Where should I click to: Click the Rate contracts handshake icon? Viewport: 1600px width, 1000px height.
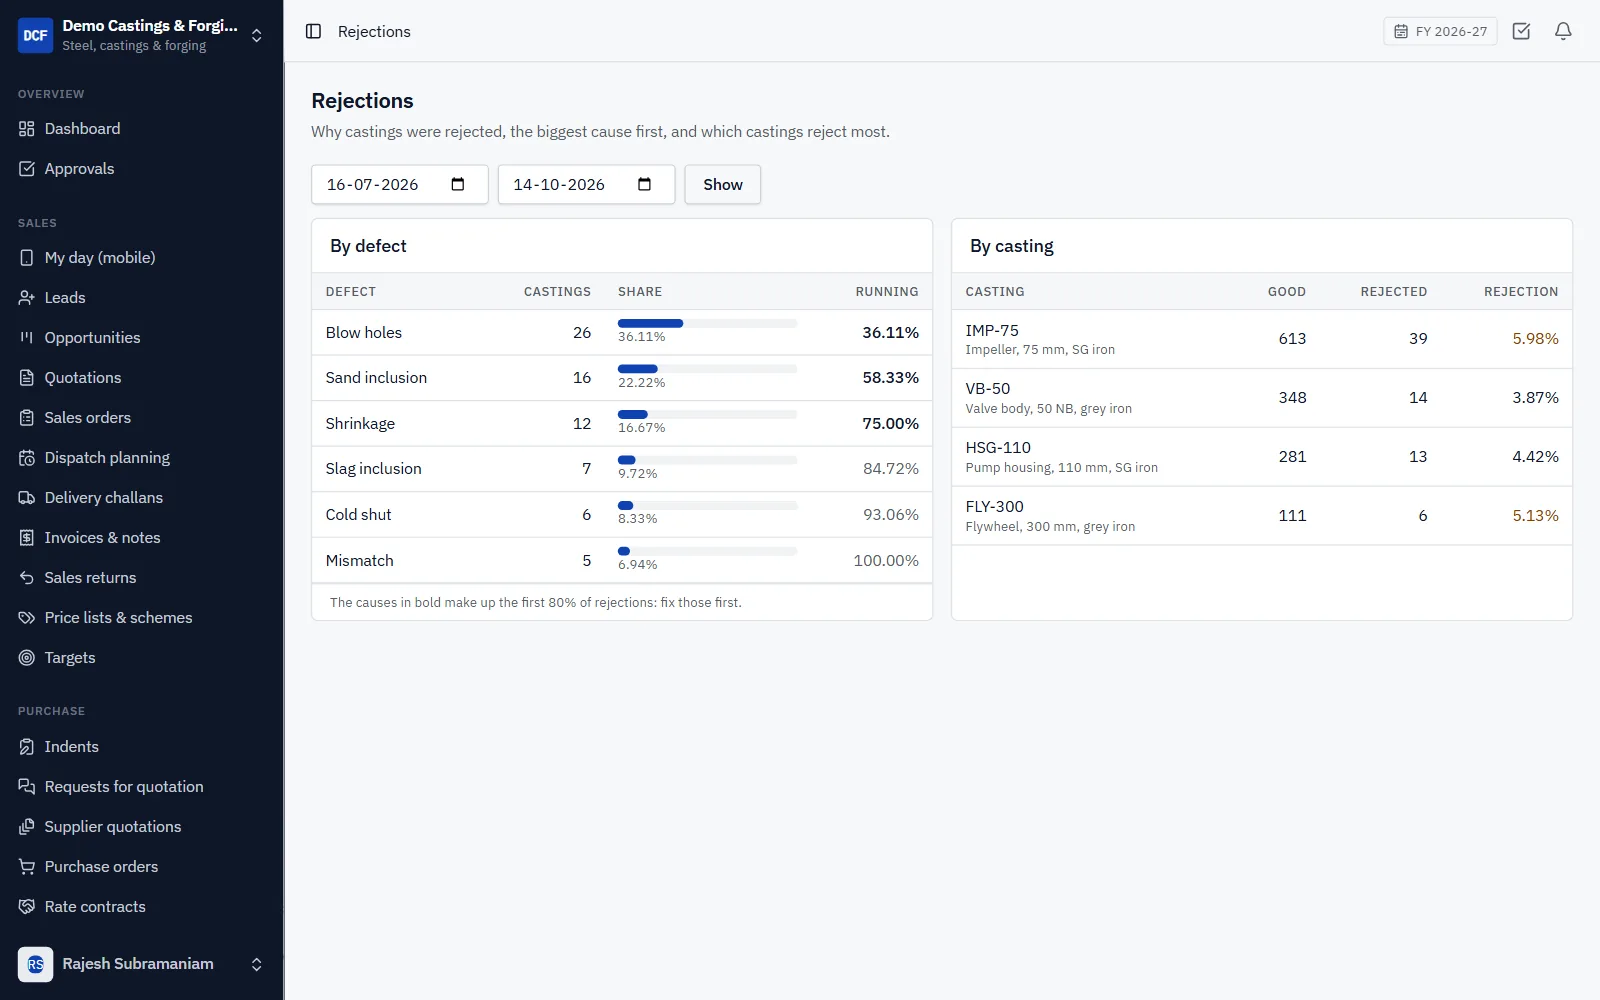tap(27, 907)
